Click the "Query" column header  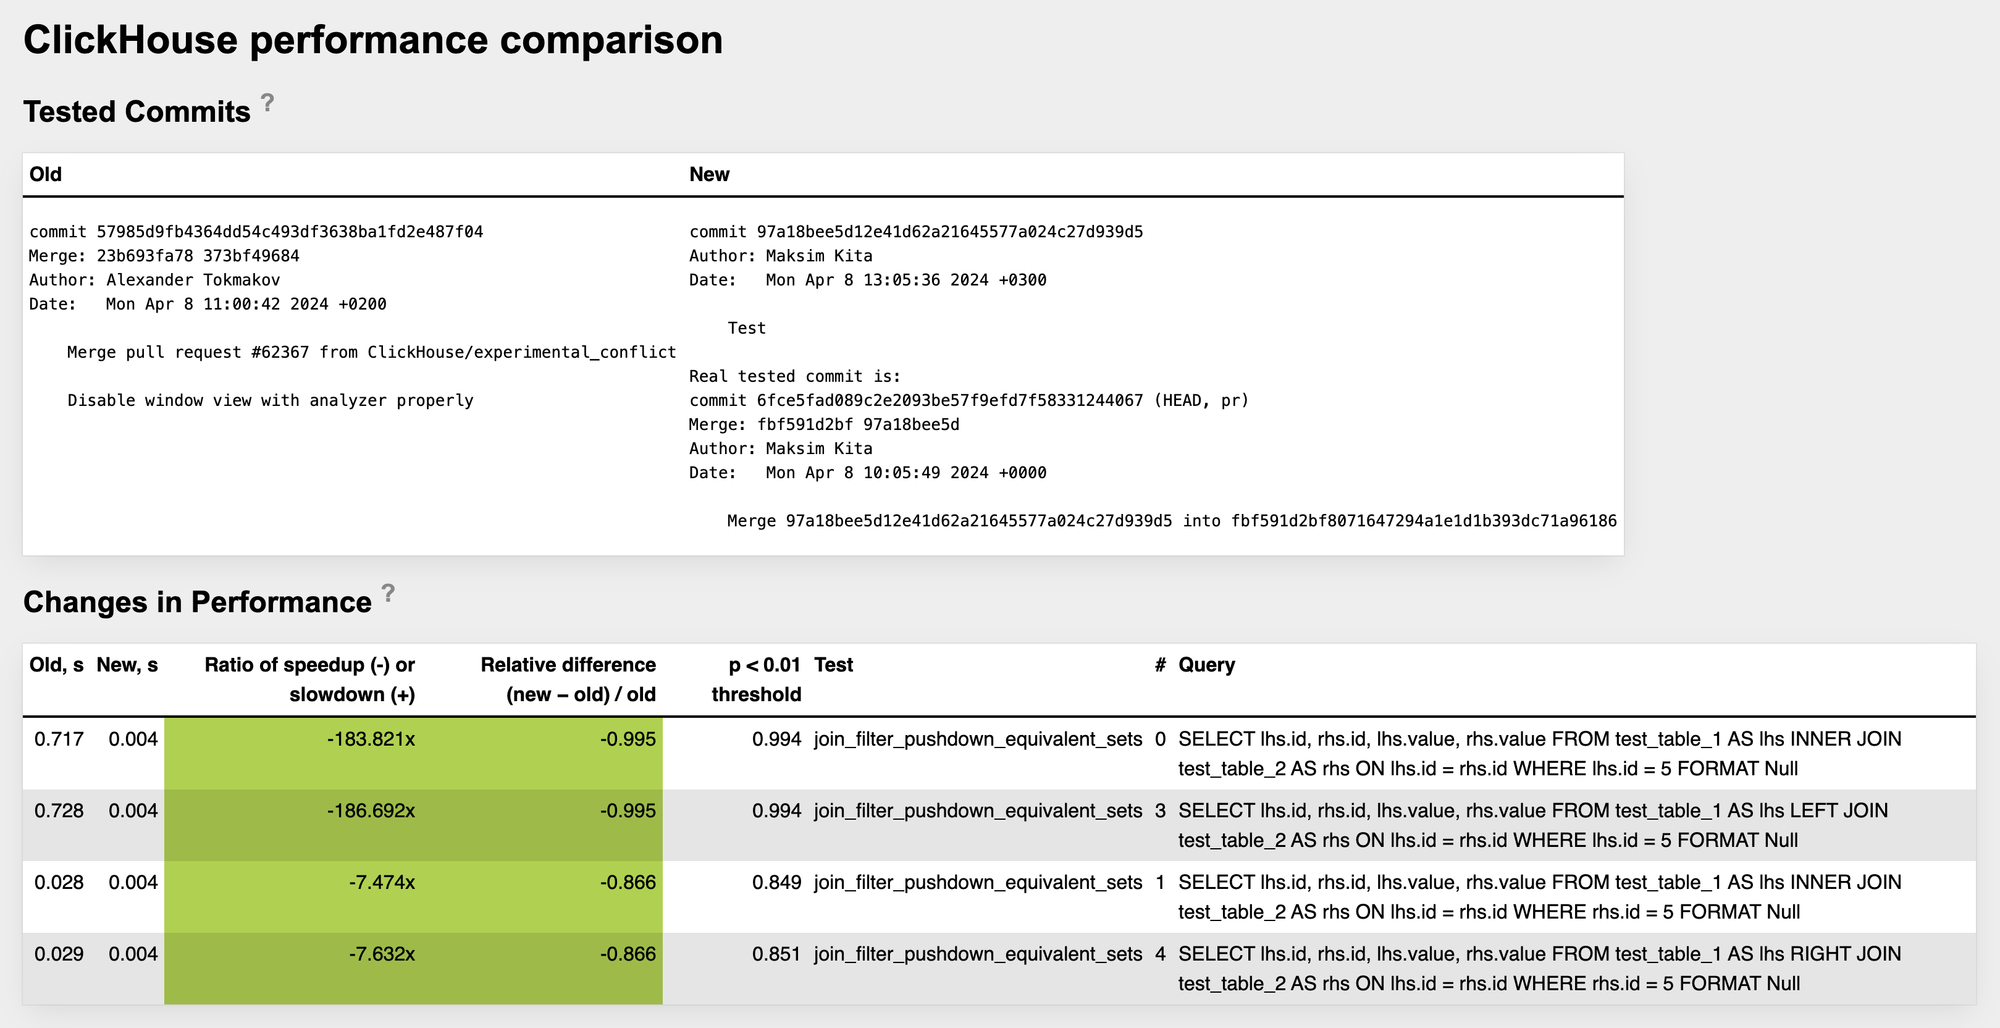click(x=1206, y=665)
